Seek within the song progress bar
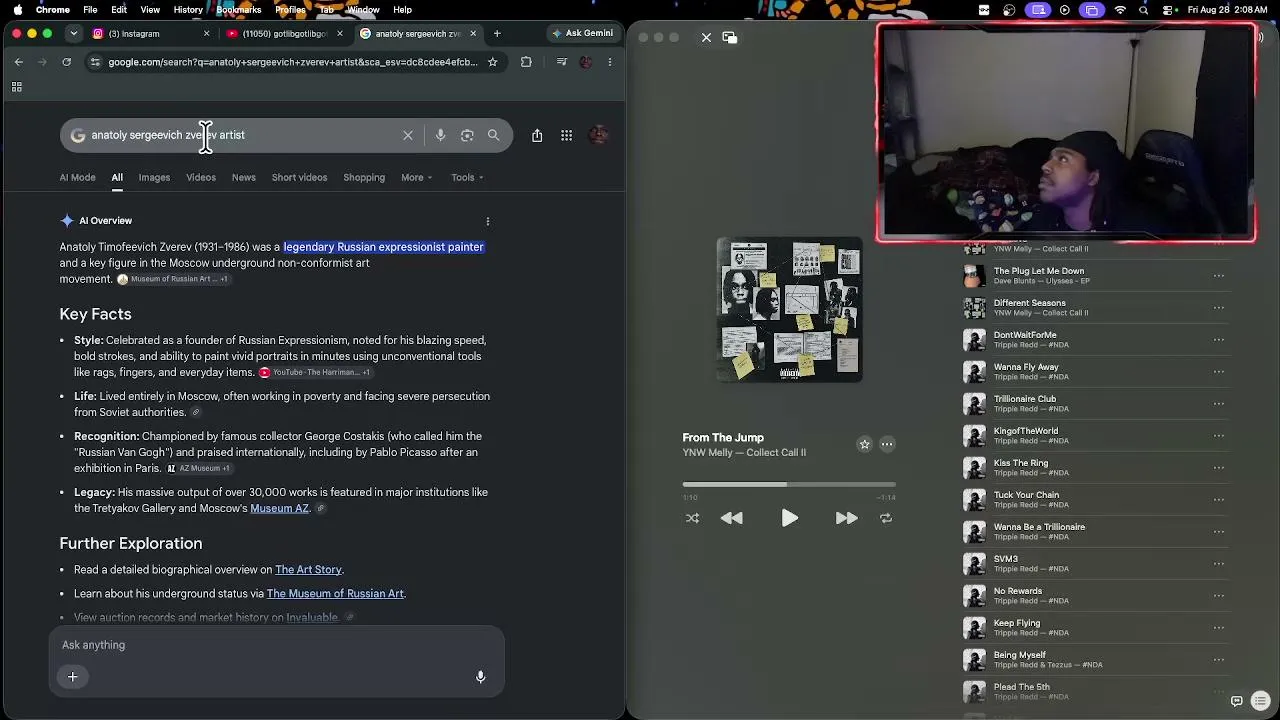Image resolution: width=1280 pixels, height=720 pixels. (789, 485)
